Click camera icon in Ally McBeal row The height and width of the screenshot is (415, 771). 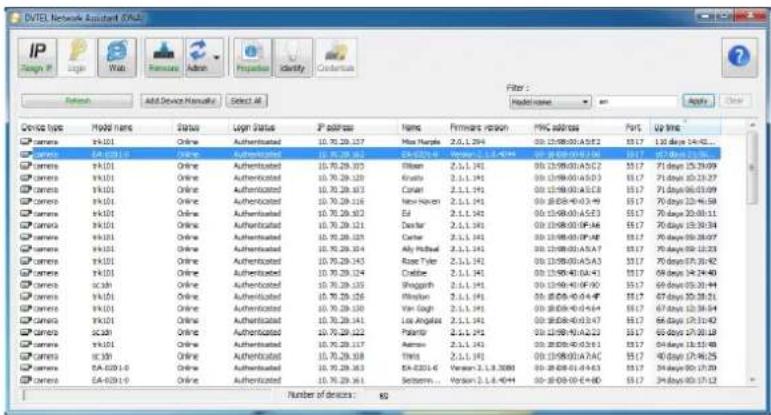click(26, 249)
